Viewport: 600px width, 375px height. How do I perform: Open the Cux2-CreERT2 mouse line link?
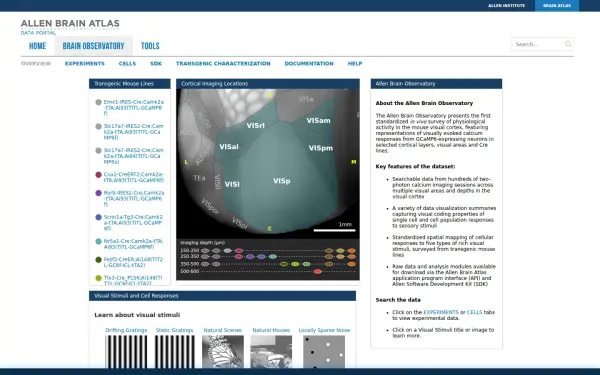[134, 177]
